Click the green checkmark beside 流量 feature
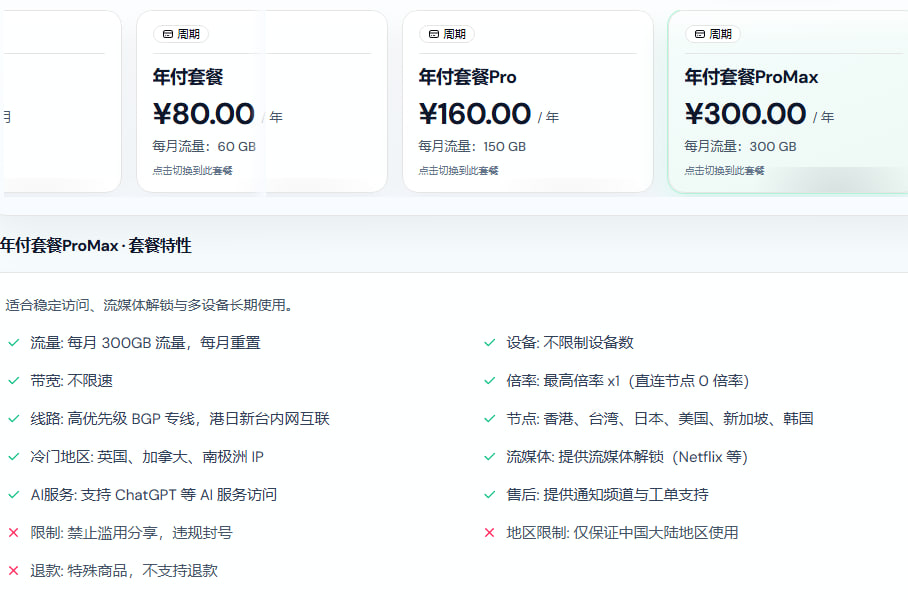The width and height of the screenshot is (908, 600). click(13, 343)
